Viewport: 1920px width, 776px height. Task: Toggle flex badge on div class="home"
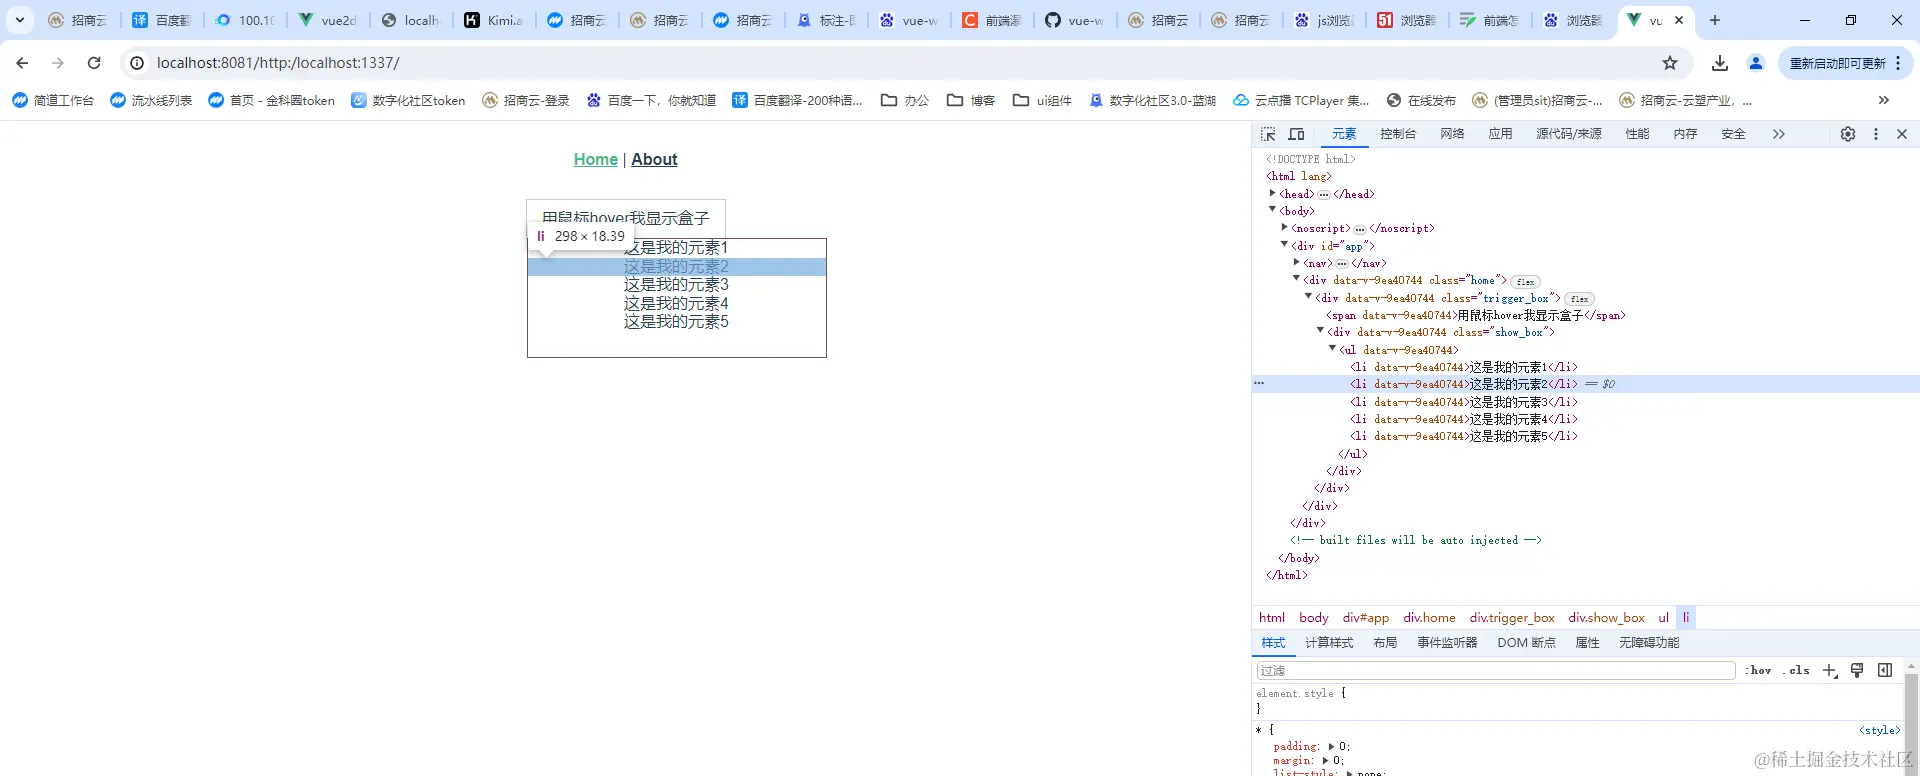(1525, 282)
